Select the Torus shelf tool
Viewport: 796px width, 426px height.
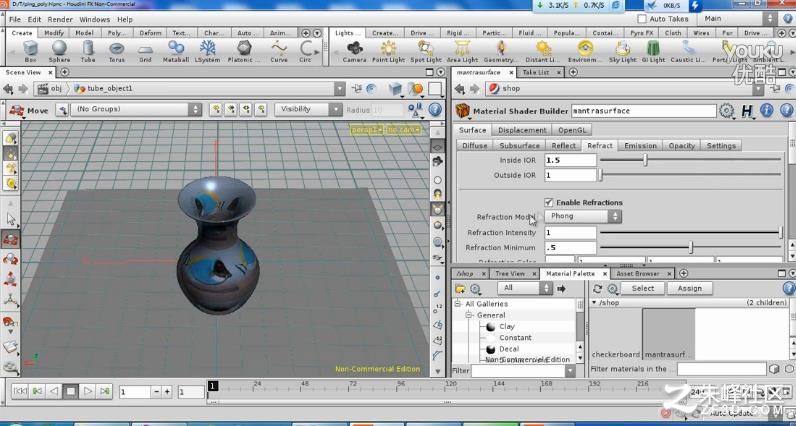click(117, 51)
